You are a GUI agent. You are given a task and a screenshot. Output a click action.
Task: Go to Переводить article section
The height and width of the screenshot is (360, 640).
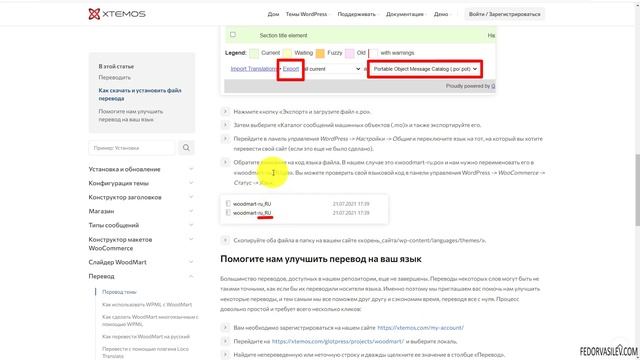click(115, 78)
